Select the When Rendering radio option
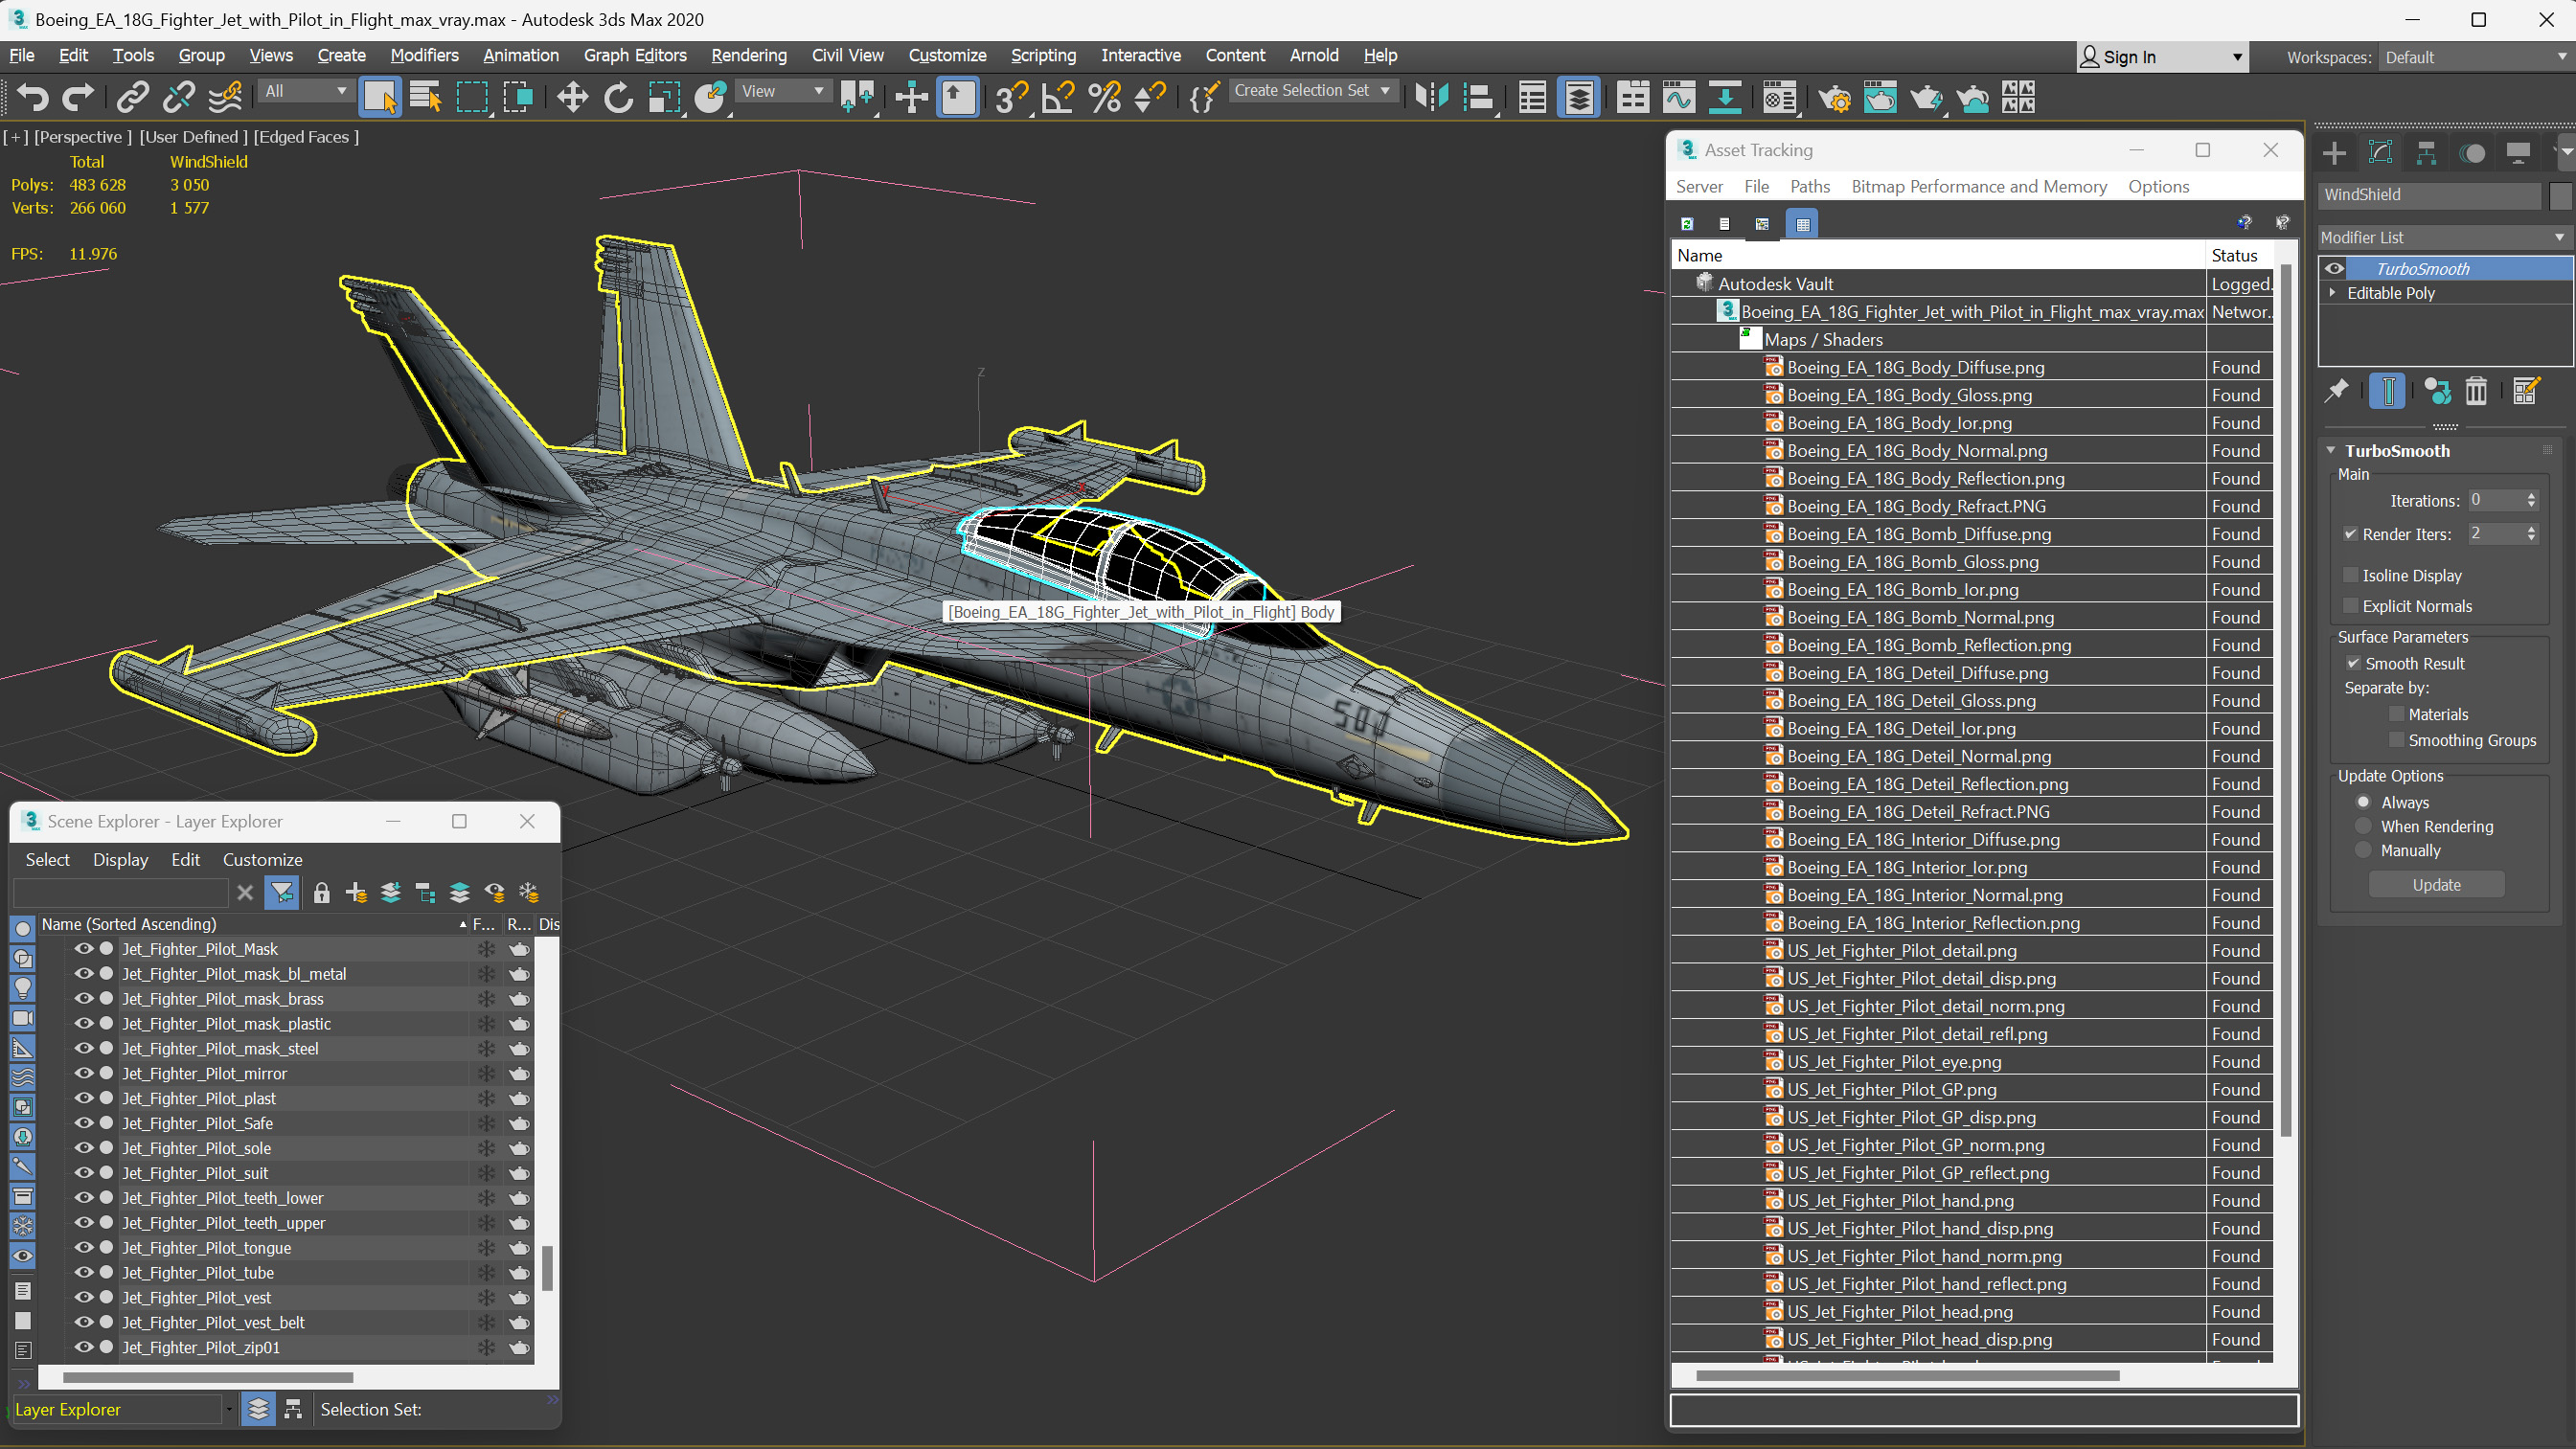The image size is (2576, 1449). (x=2363, y=826)
